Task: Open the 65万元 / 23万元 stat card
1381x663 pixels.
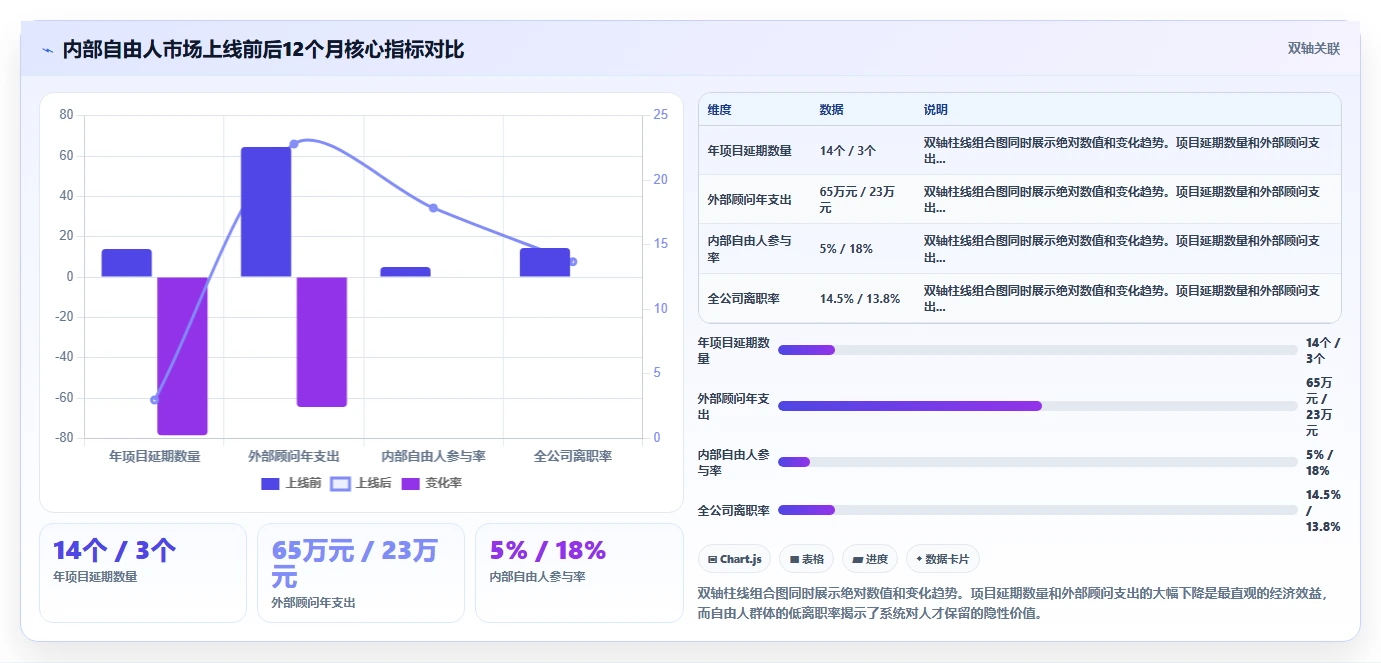Action: 360,572
